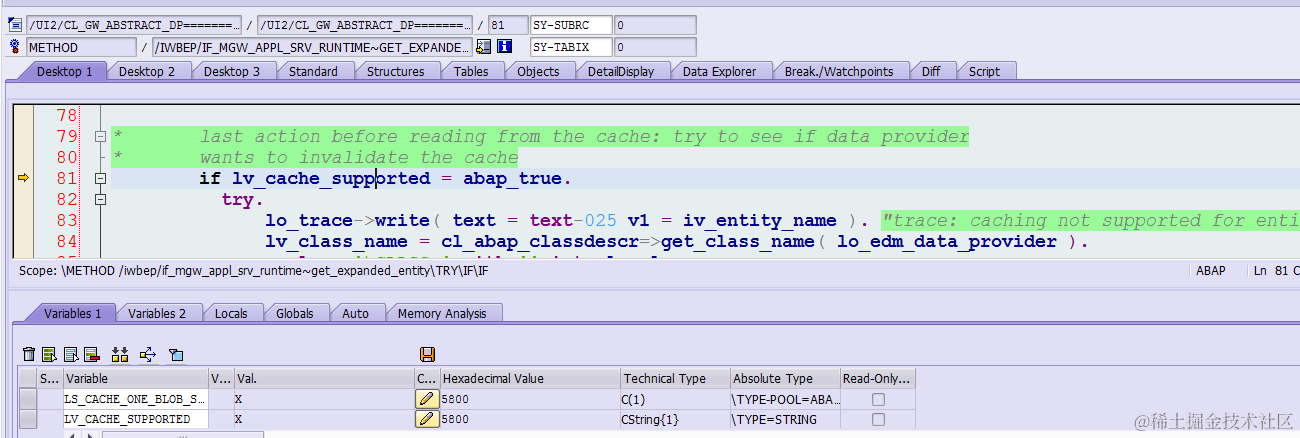1300x438 pixels.
Task: Open the Structures tab
Action: [395, 71]
